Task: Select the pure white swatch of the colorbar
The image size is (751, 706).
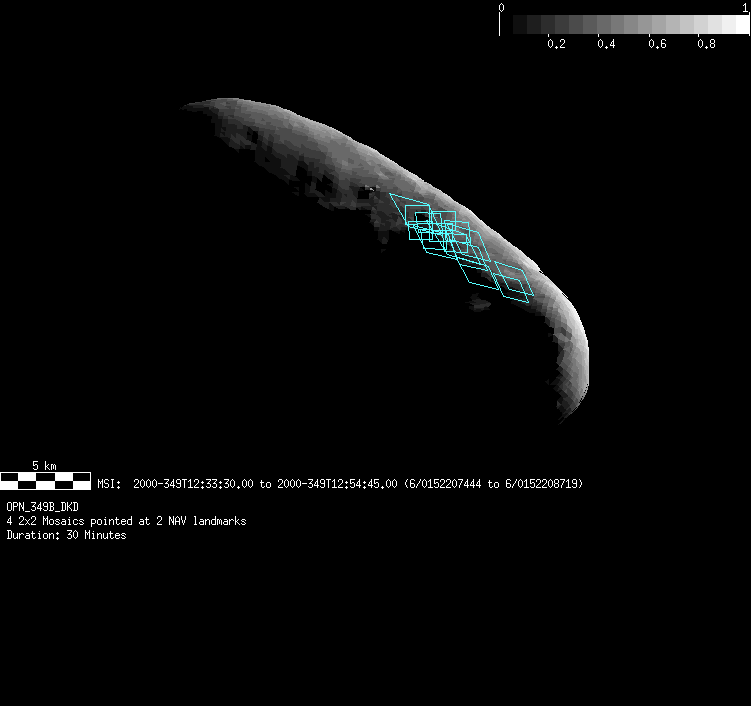Action: 736,25
